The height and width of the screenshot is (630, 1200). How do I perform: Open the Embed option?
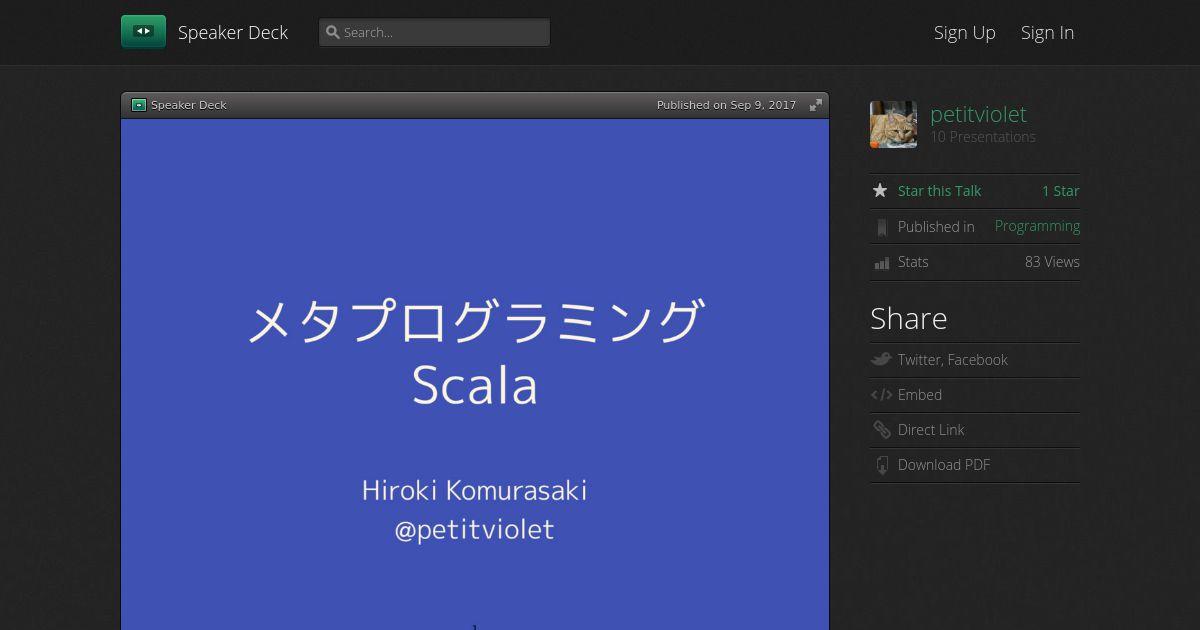click(x=920, y=395)
